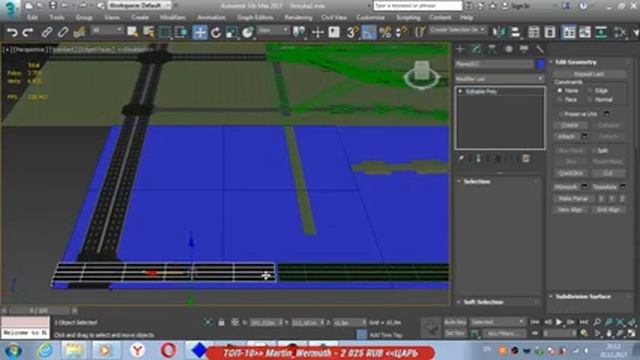The height and width of the screenshot is (360, 640).
Task: Open the Display command panel tab
Action: coord(524,49)
